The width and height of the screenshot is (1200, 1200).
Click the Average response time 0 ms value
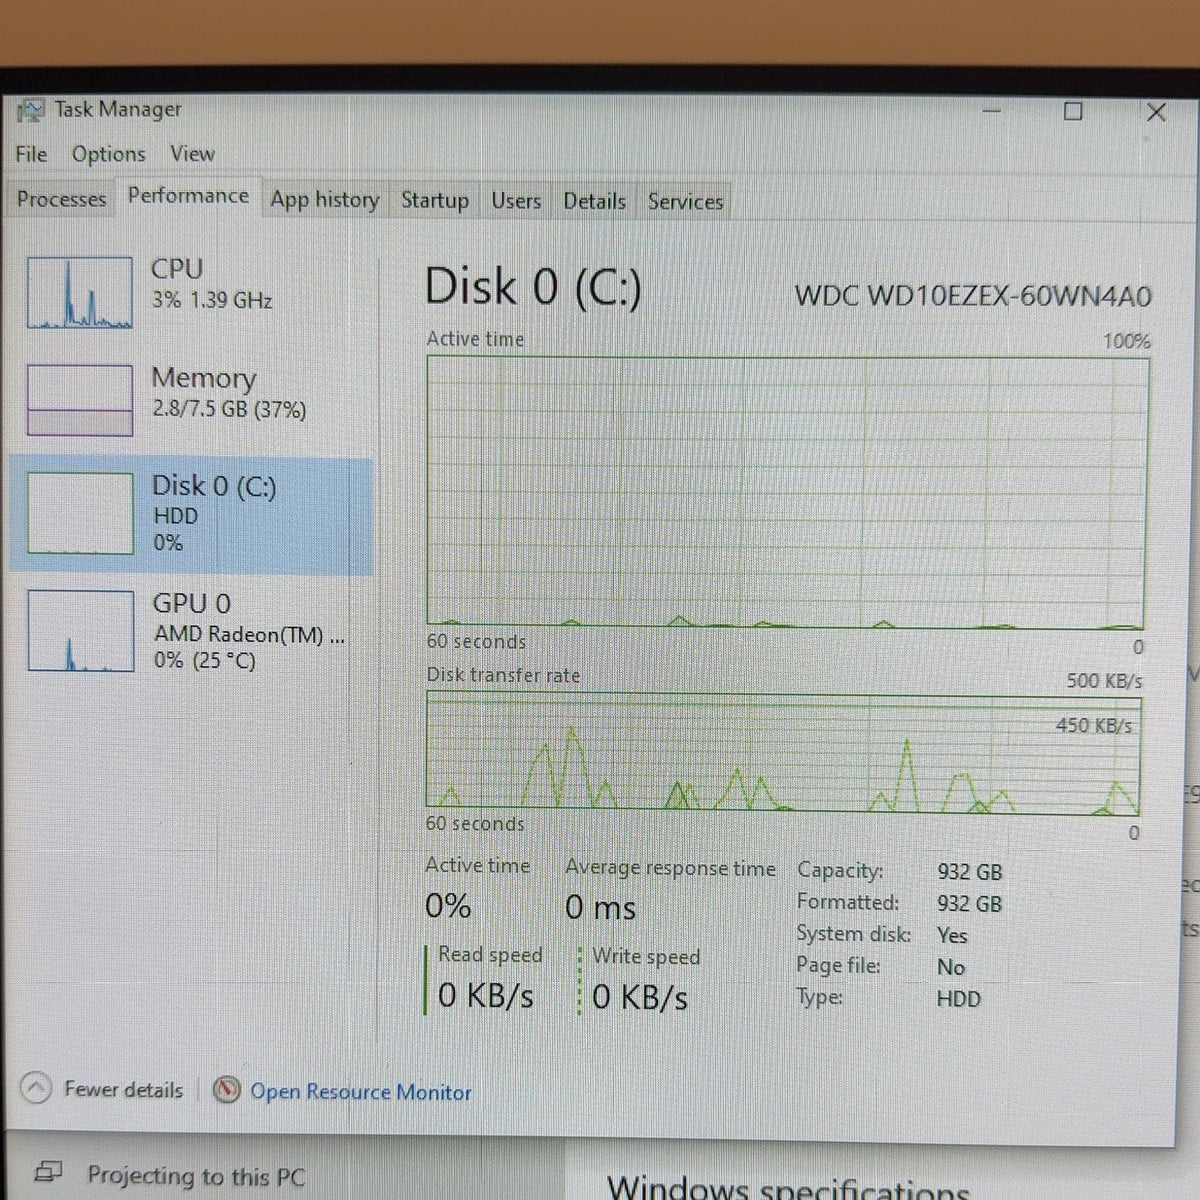(x=600, y=908)
